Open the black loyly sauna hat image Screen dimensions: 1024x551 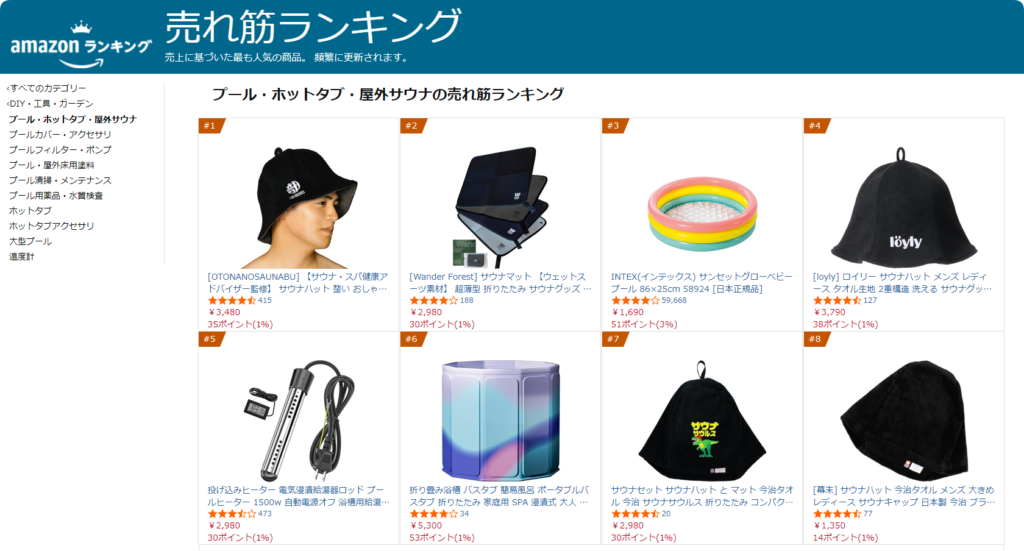coord(904,206)
